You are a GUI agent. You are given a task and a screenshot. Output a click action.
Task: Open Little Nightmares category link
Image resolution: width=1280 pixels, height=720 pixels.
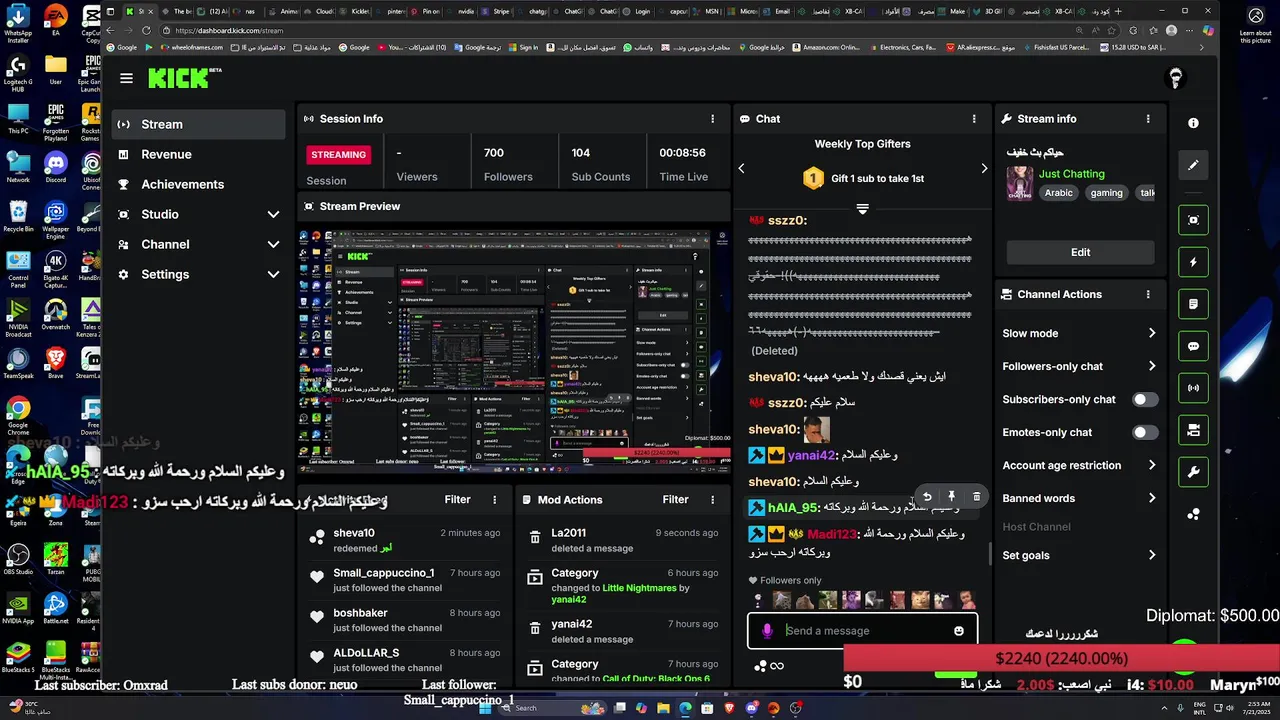pos(639,588)
